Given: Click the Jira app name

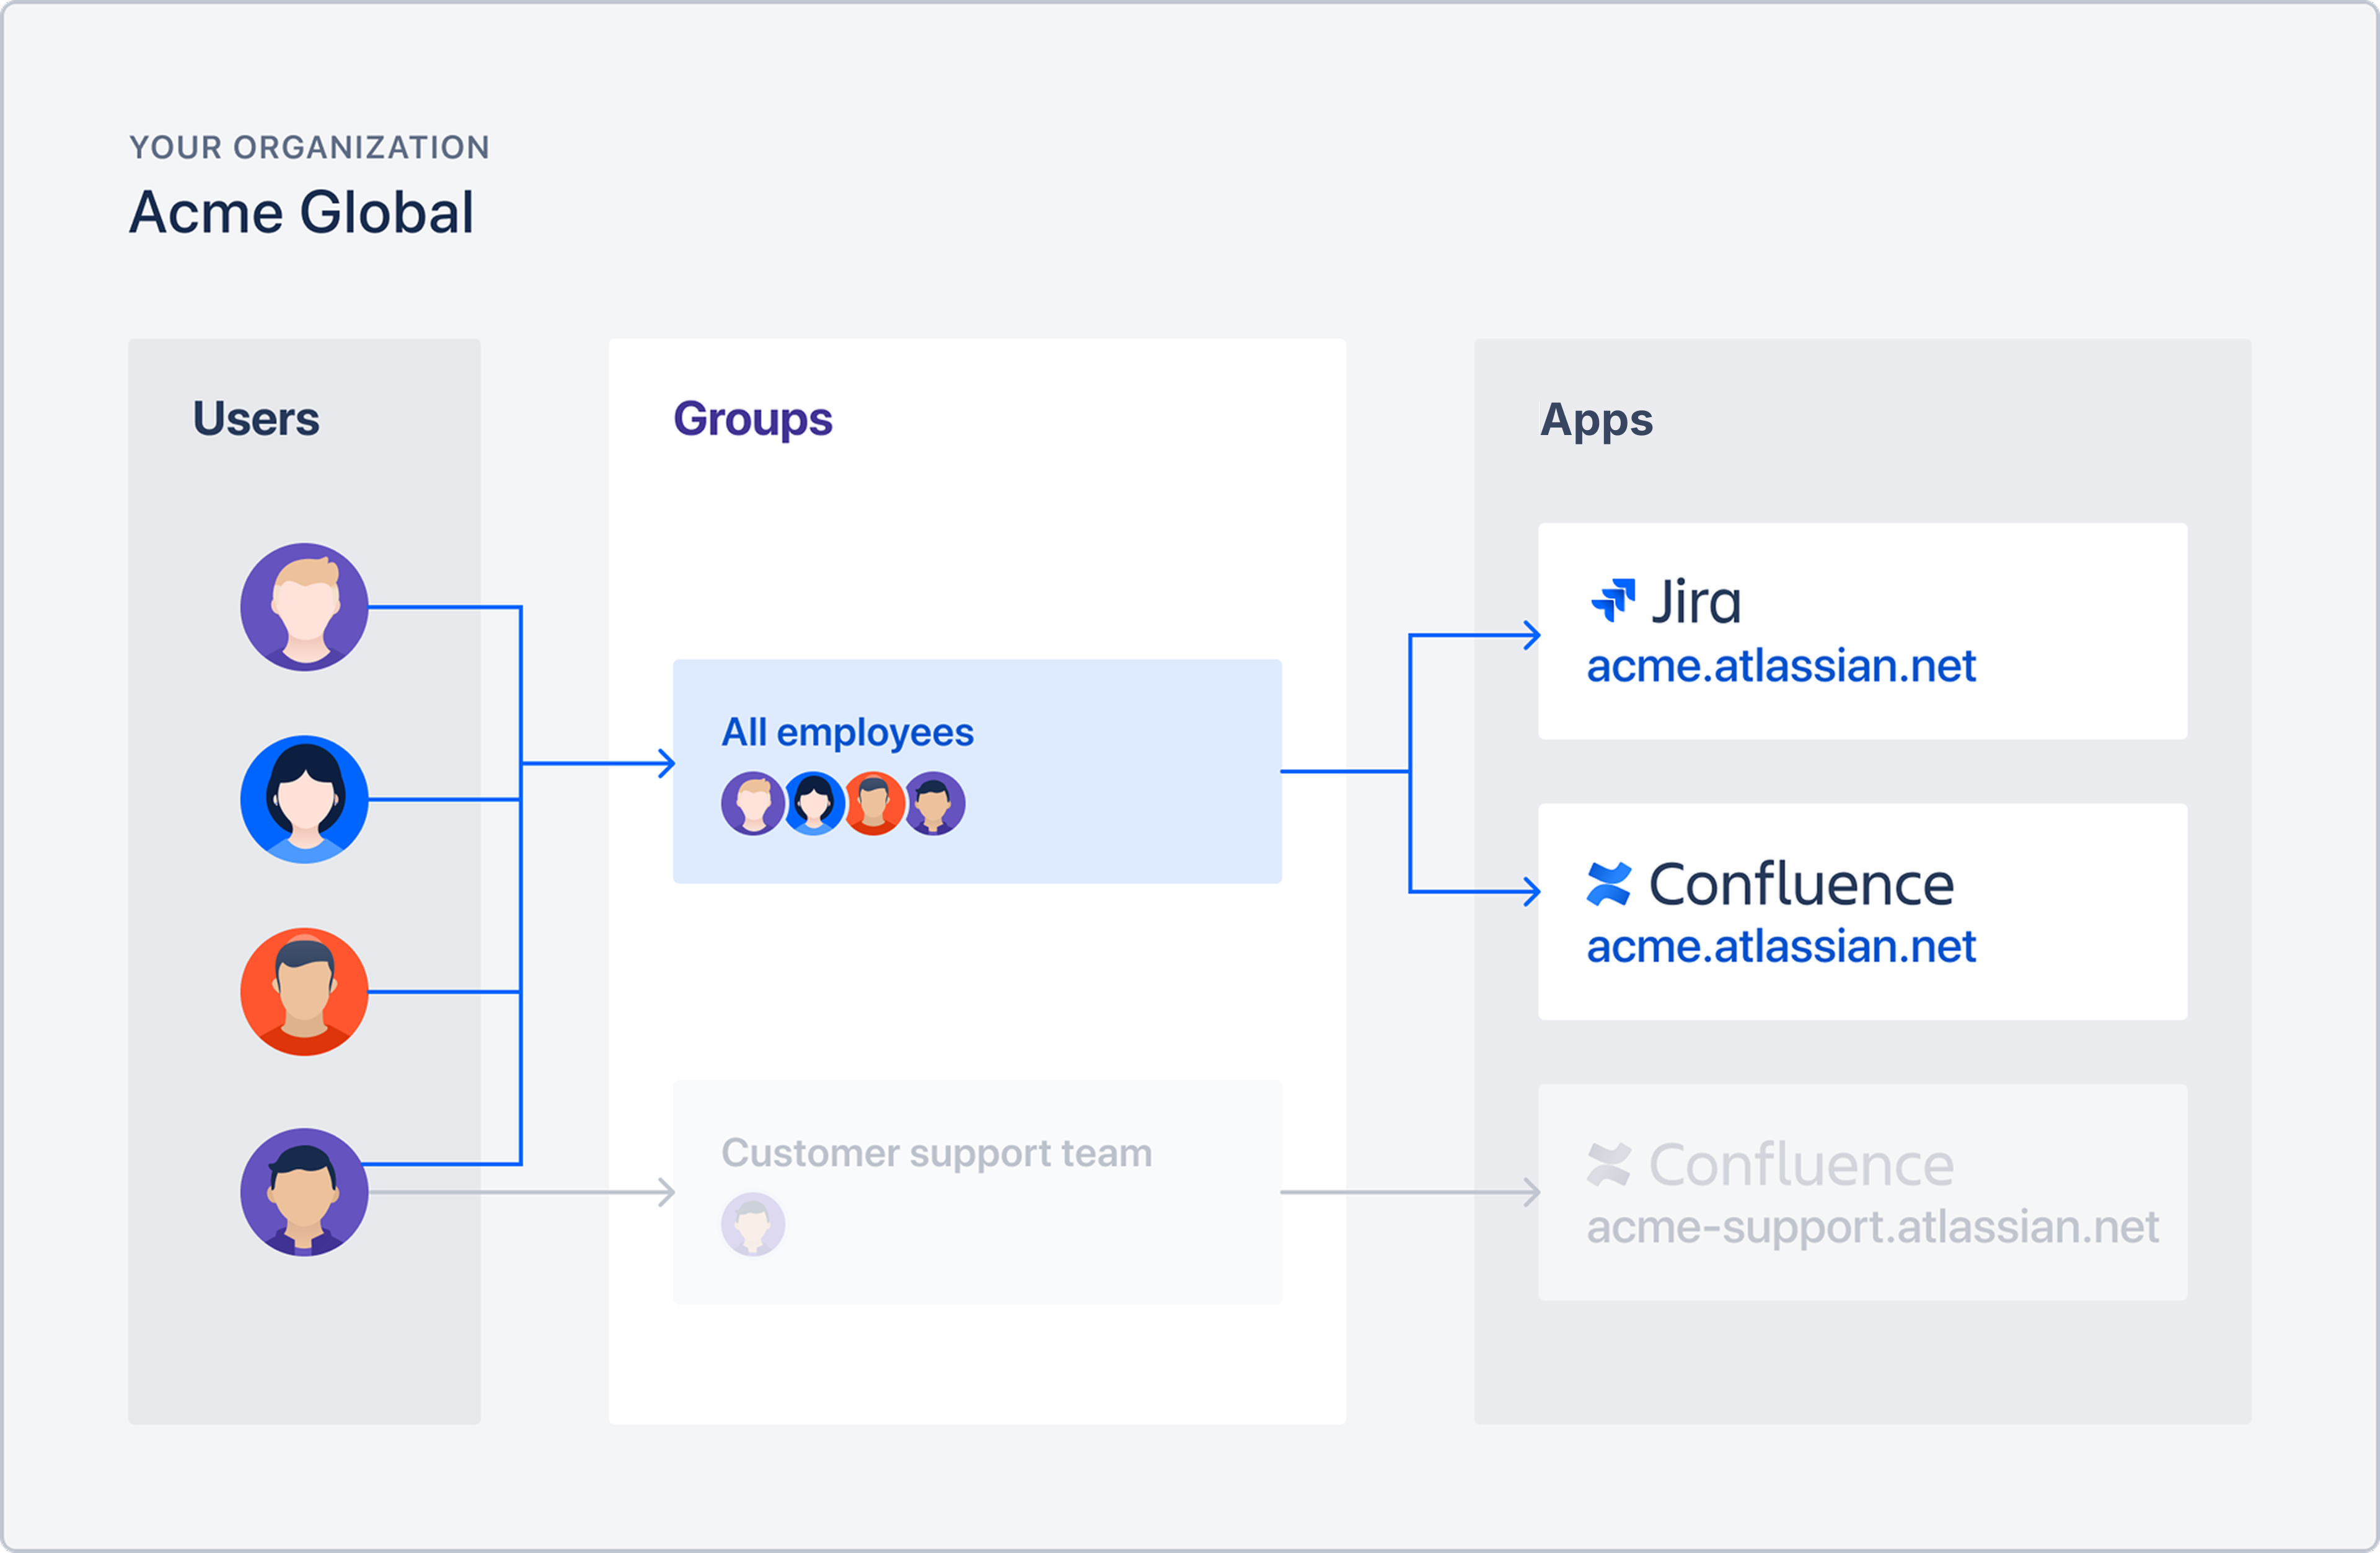Looking at the screenshot, I should click(1696, 601).
